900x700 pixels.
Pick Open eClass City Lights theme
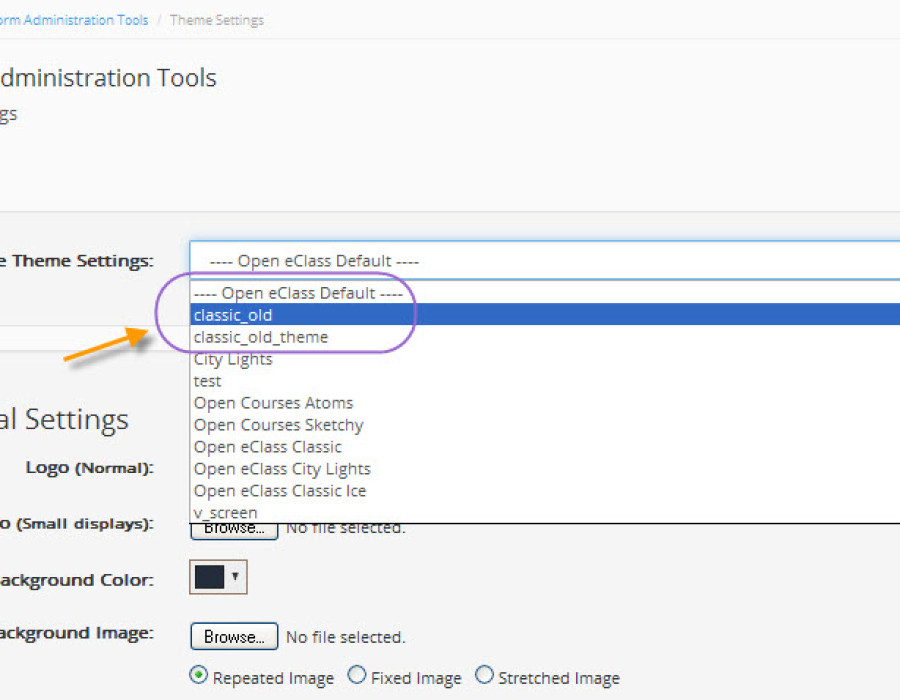tap(545, 469)
